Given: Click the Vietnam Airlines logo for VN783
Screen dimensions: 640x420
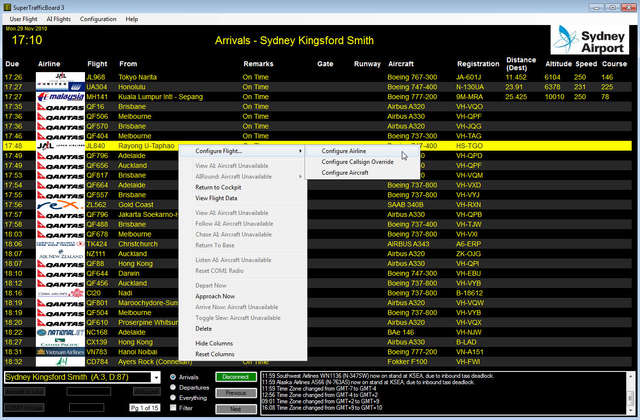Looking at the screenshot, I should pyautogui.click(x=60, y=352).
